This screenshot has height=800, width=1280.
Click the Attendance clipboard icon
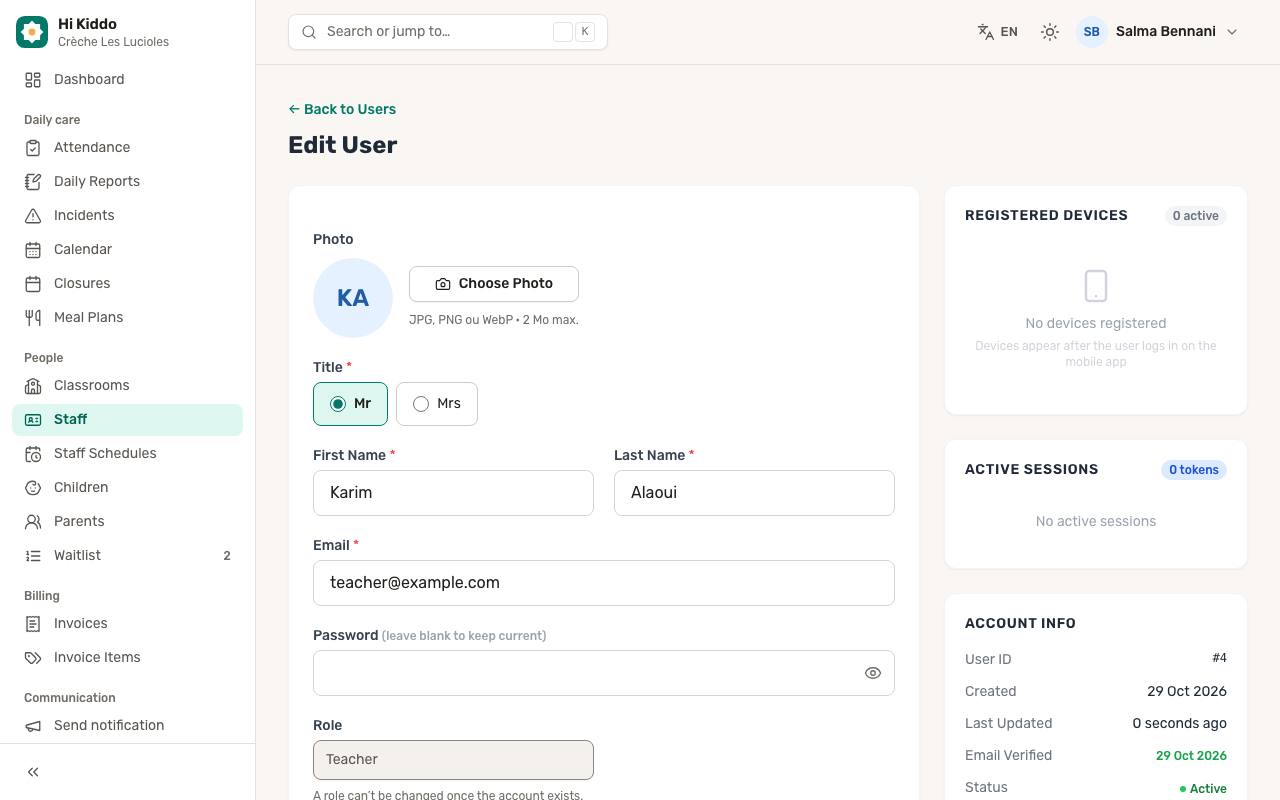[33, 148]
